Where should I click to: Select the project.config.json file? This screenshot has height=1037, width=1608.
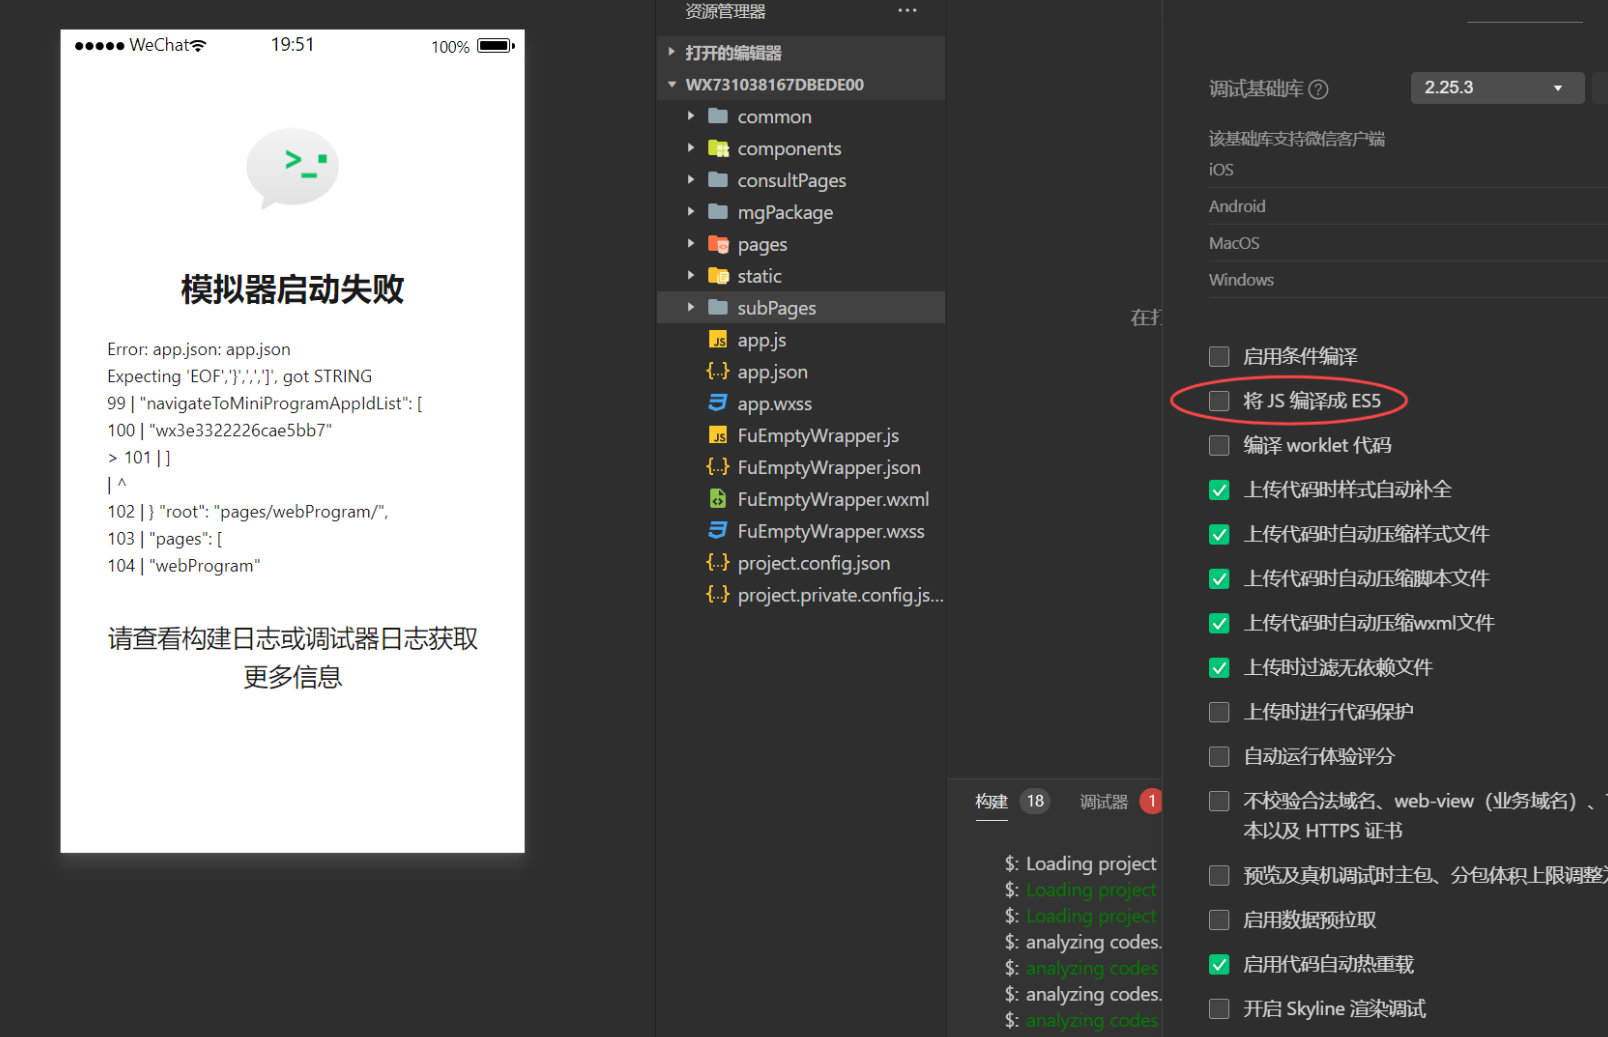pyautogui.click(x=813, y=563)
